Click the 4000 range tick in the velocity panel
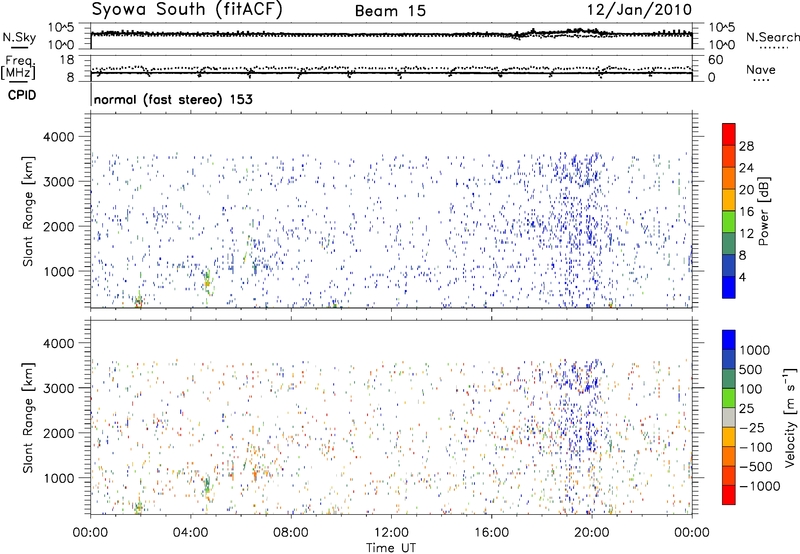 pyautogui.click(x=59, y=343)
